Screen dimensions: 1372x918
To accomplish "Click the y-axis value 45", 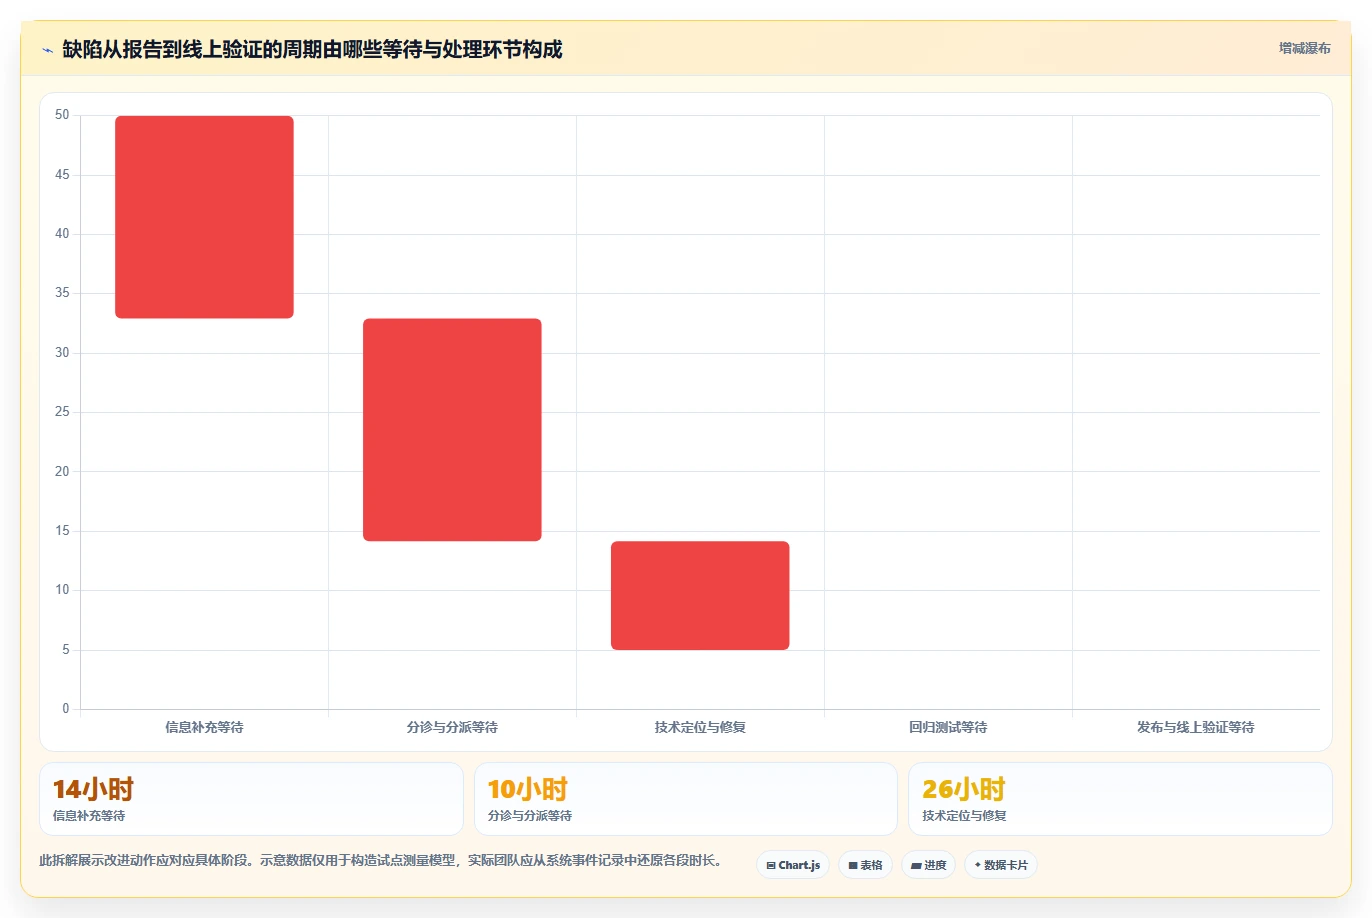I will [x=62, y=175].
